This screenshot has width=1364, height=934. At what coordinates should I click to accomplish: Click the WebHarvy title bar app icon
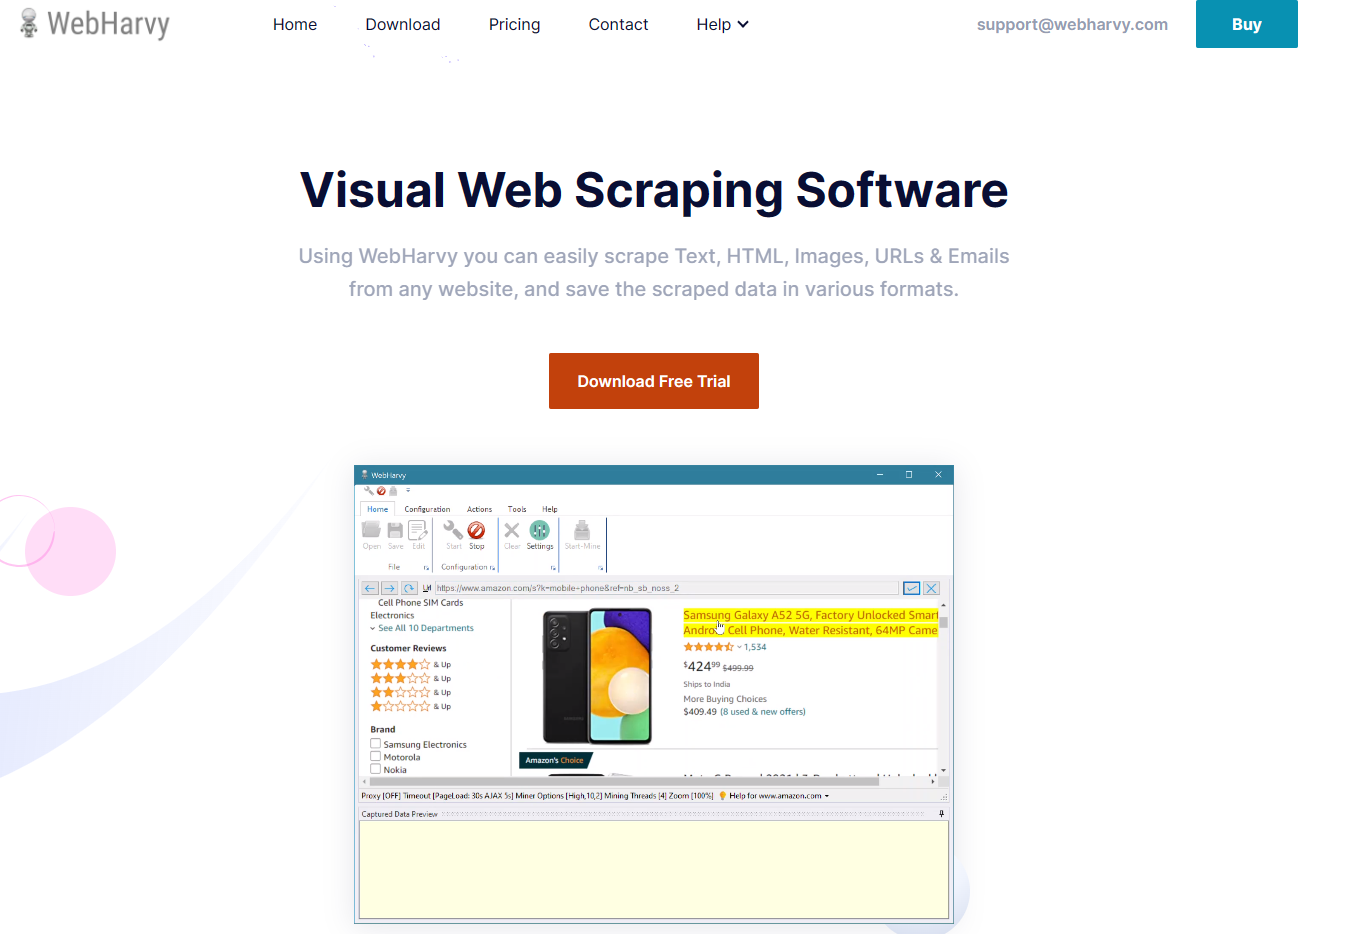(365, 475)
